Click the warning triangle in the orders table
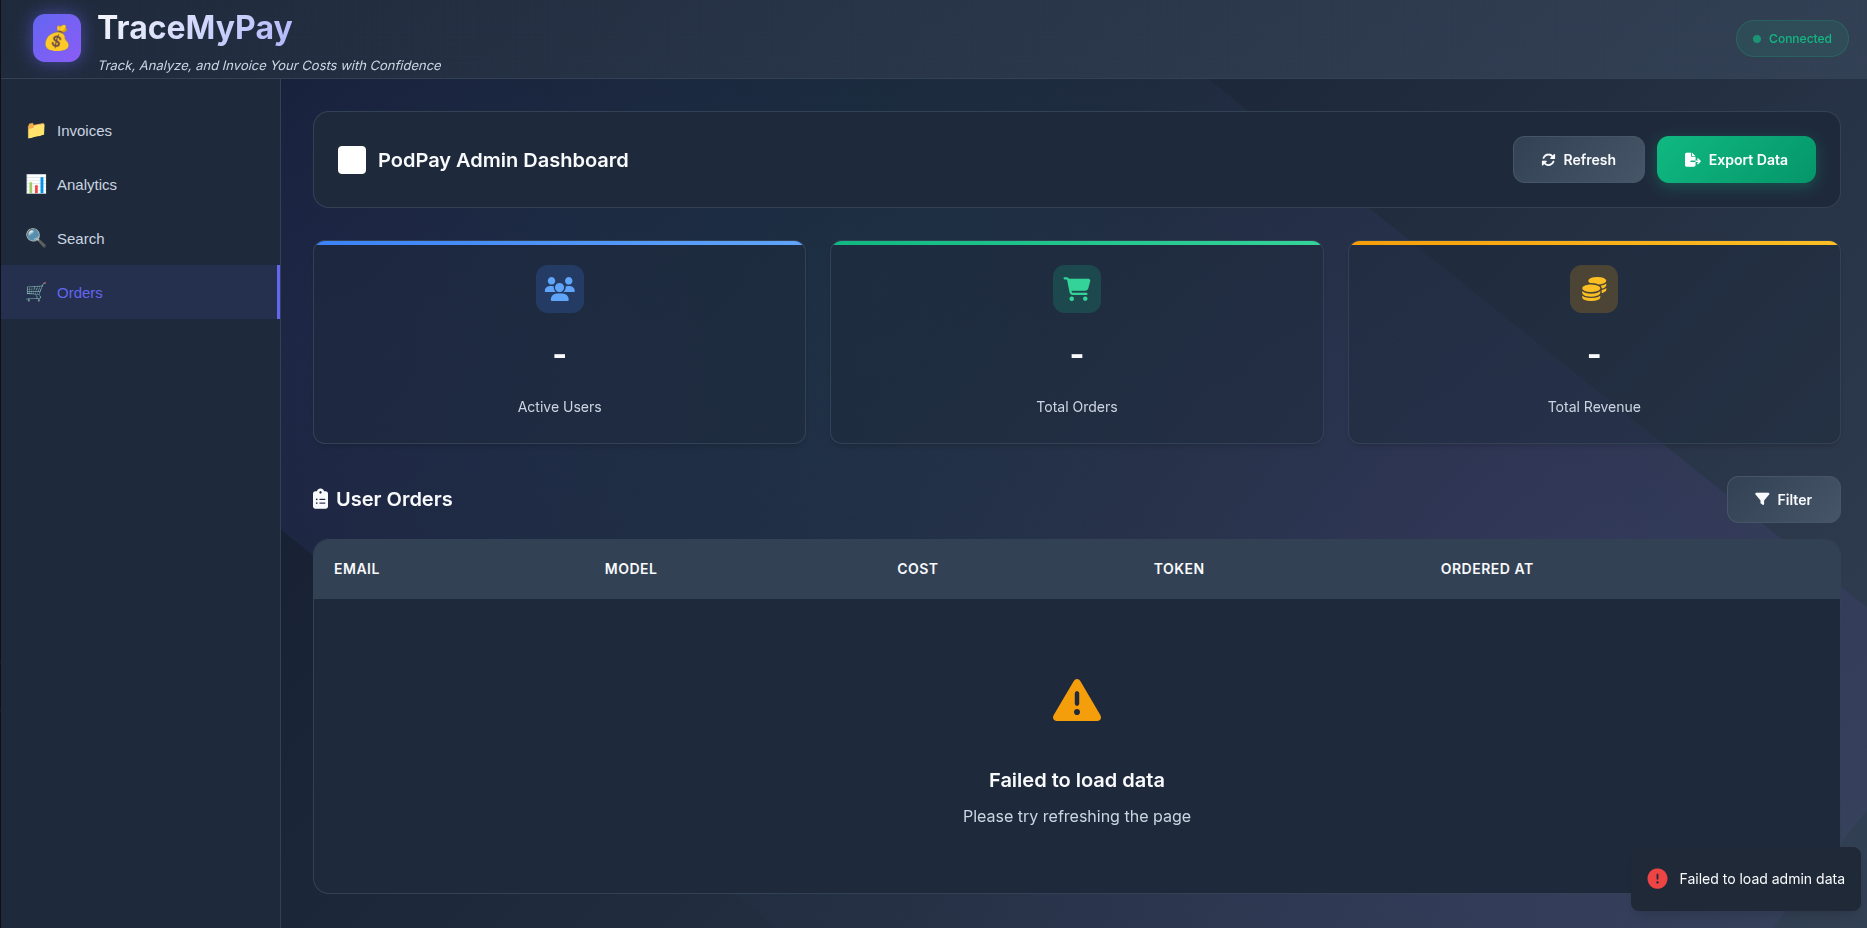This screenshot has height=928, width=1867. 1076,701
